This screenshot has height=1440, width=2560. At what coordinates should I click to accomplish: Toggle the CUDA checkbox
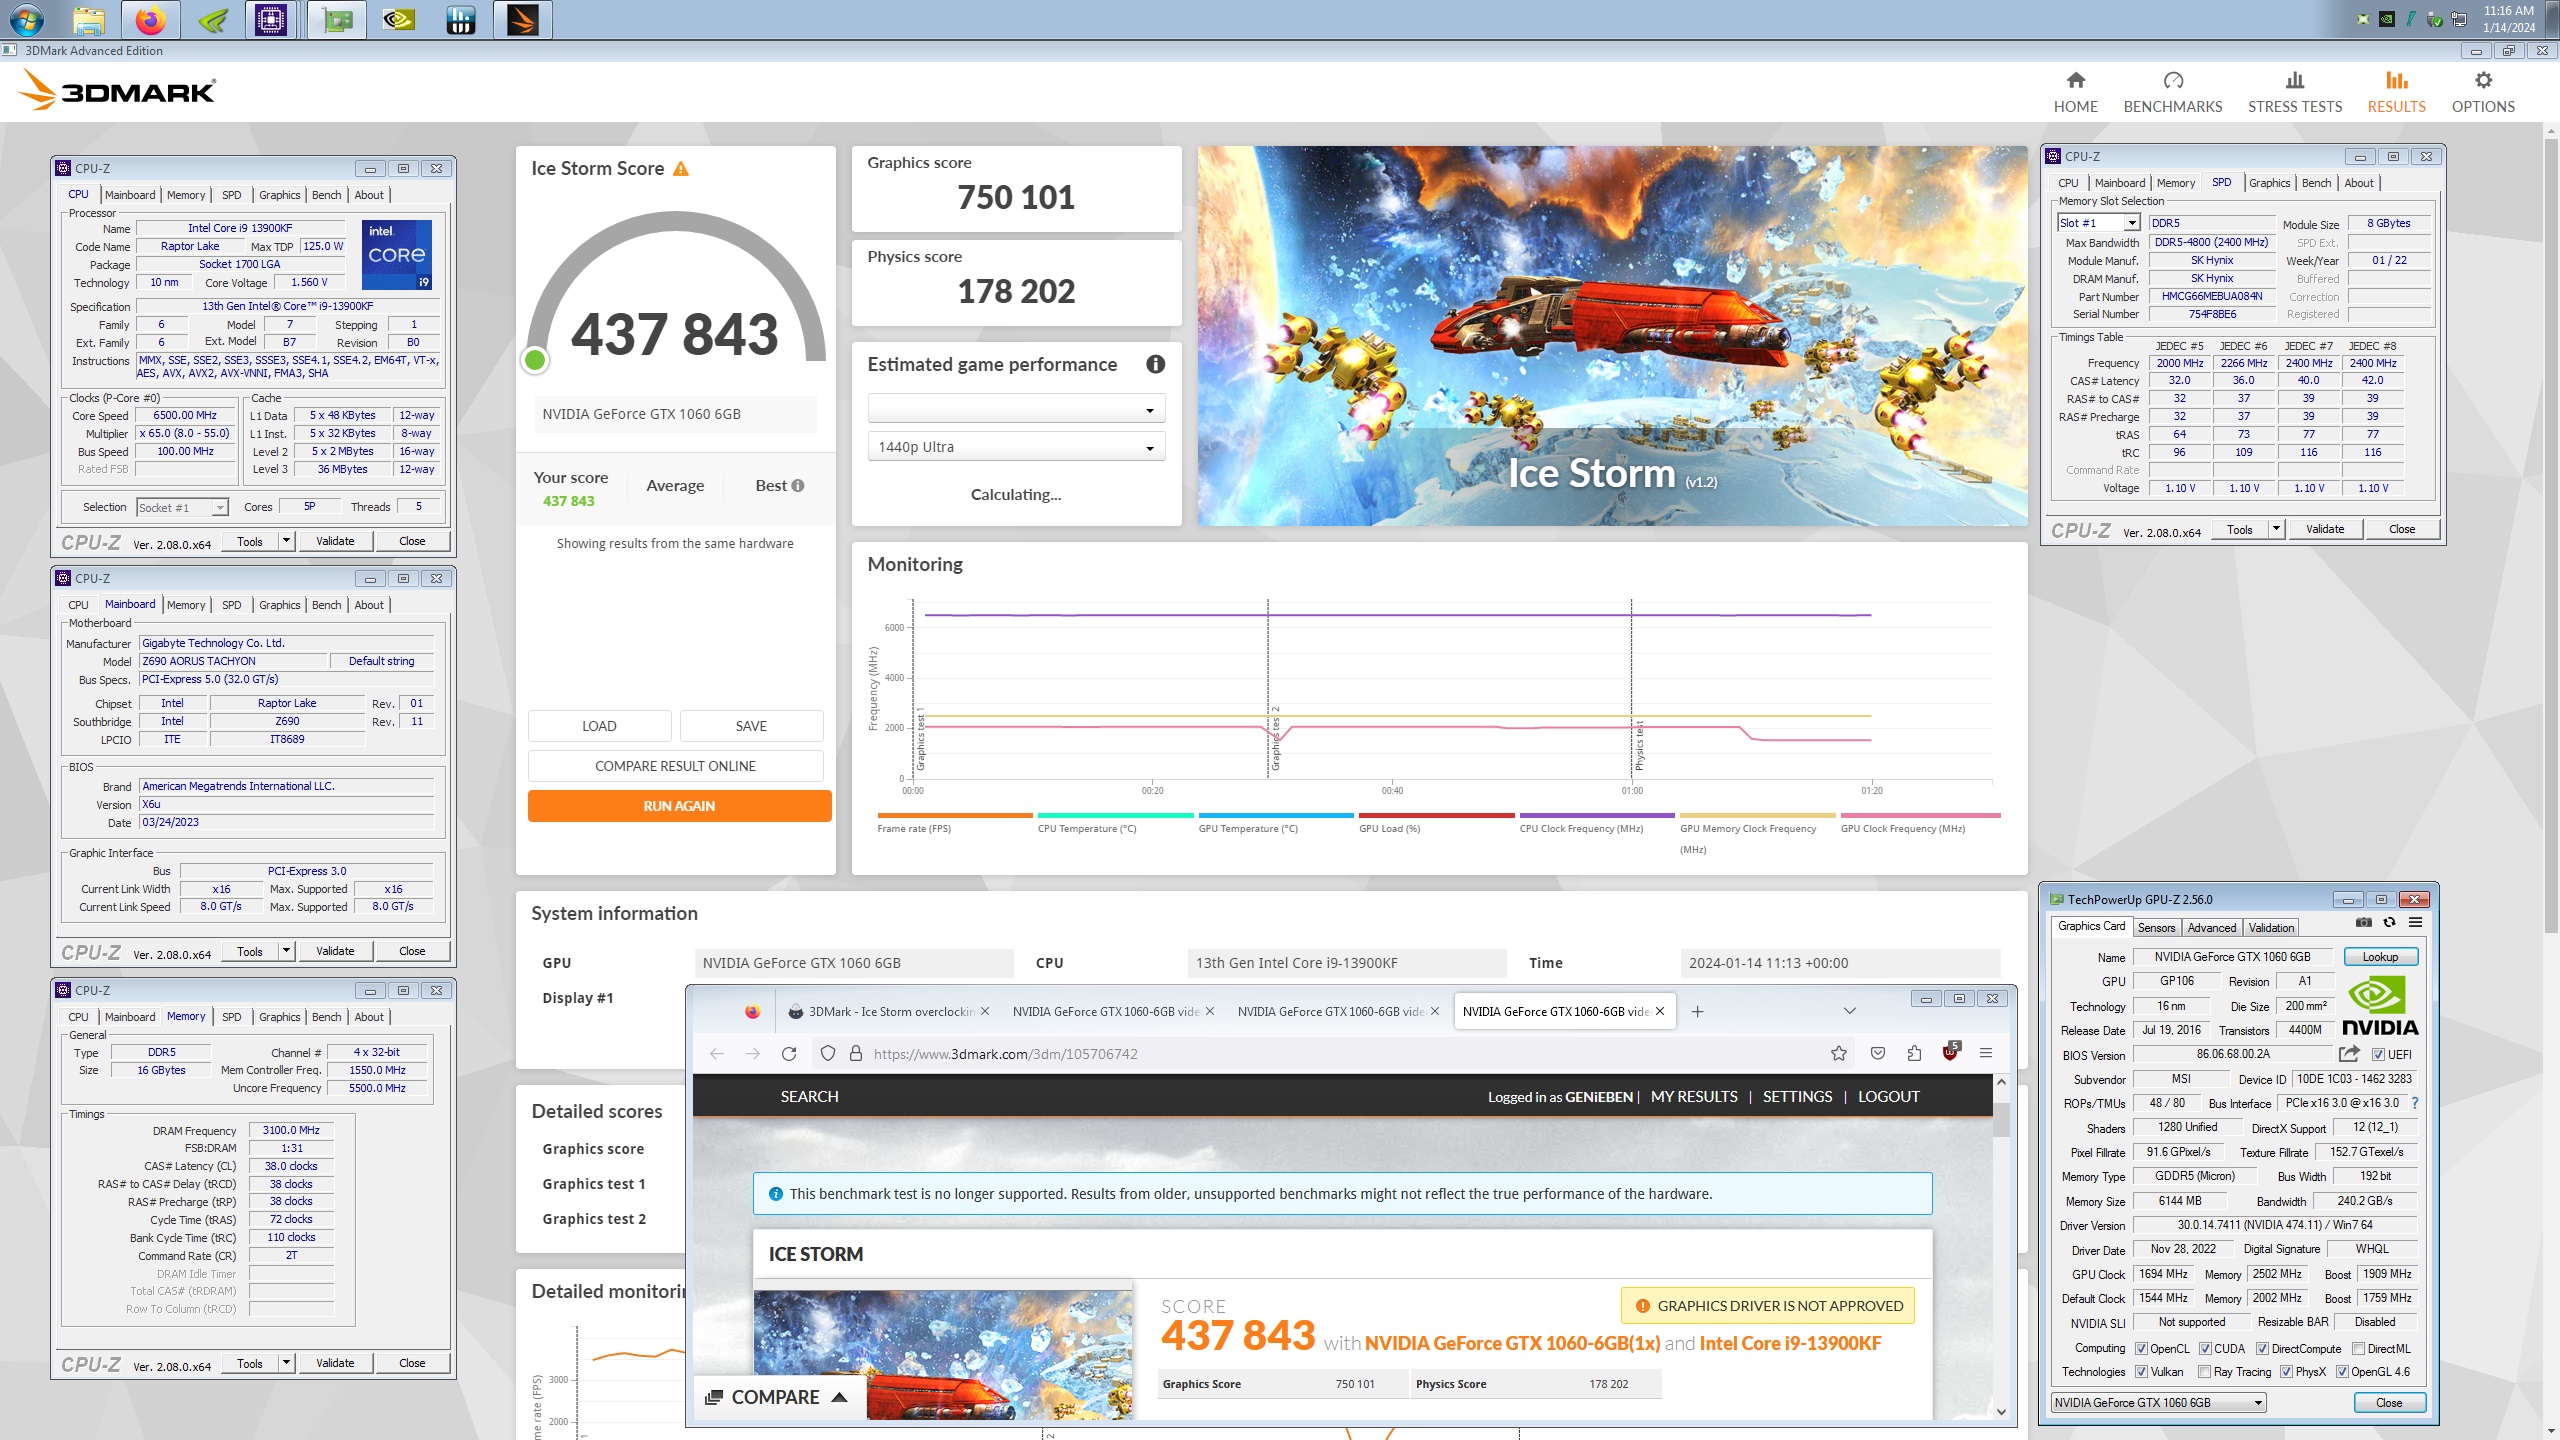click(2205, 1349)
